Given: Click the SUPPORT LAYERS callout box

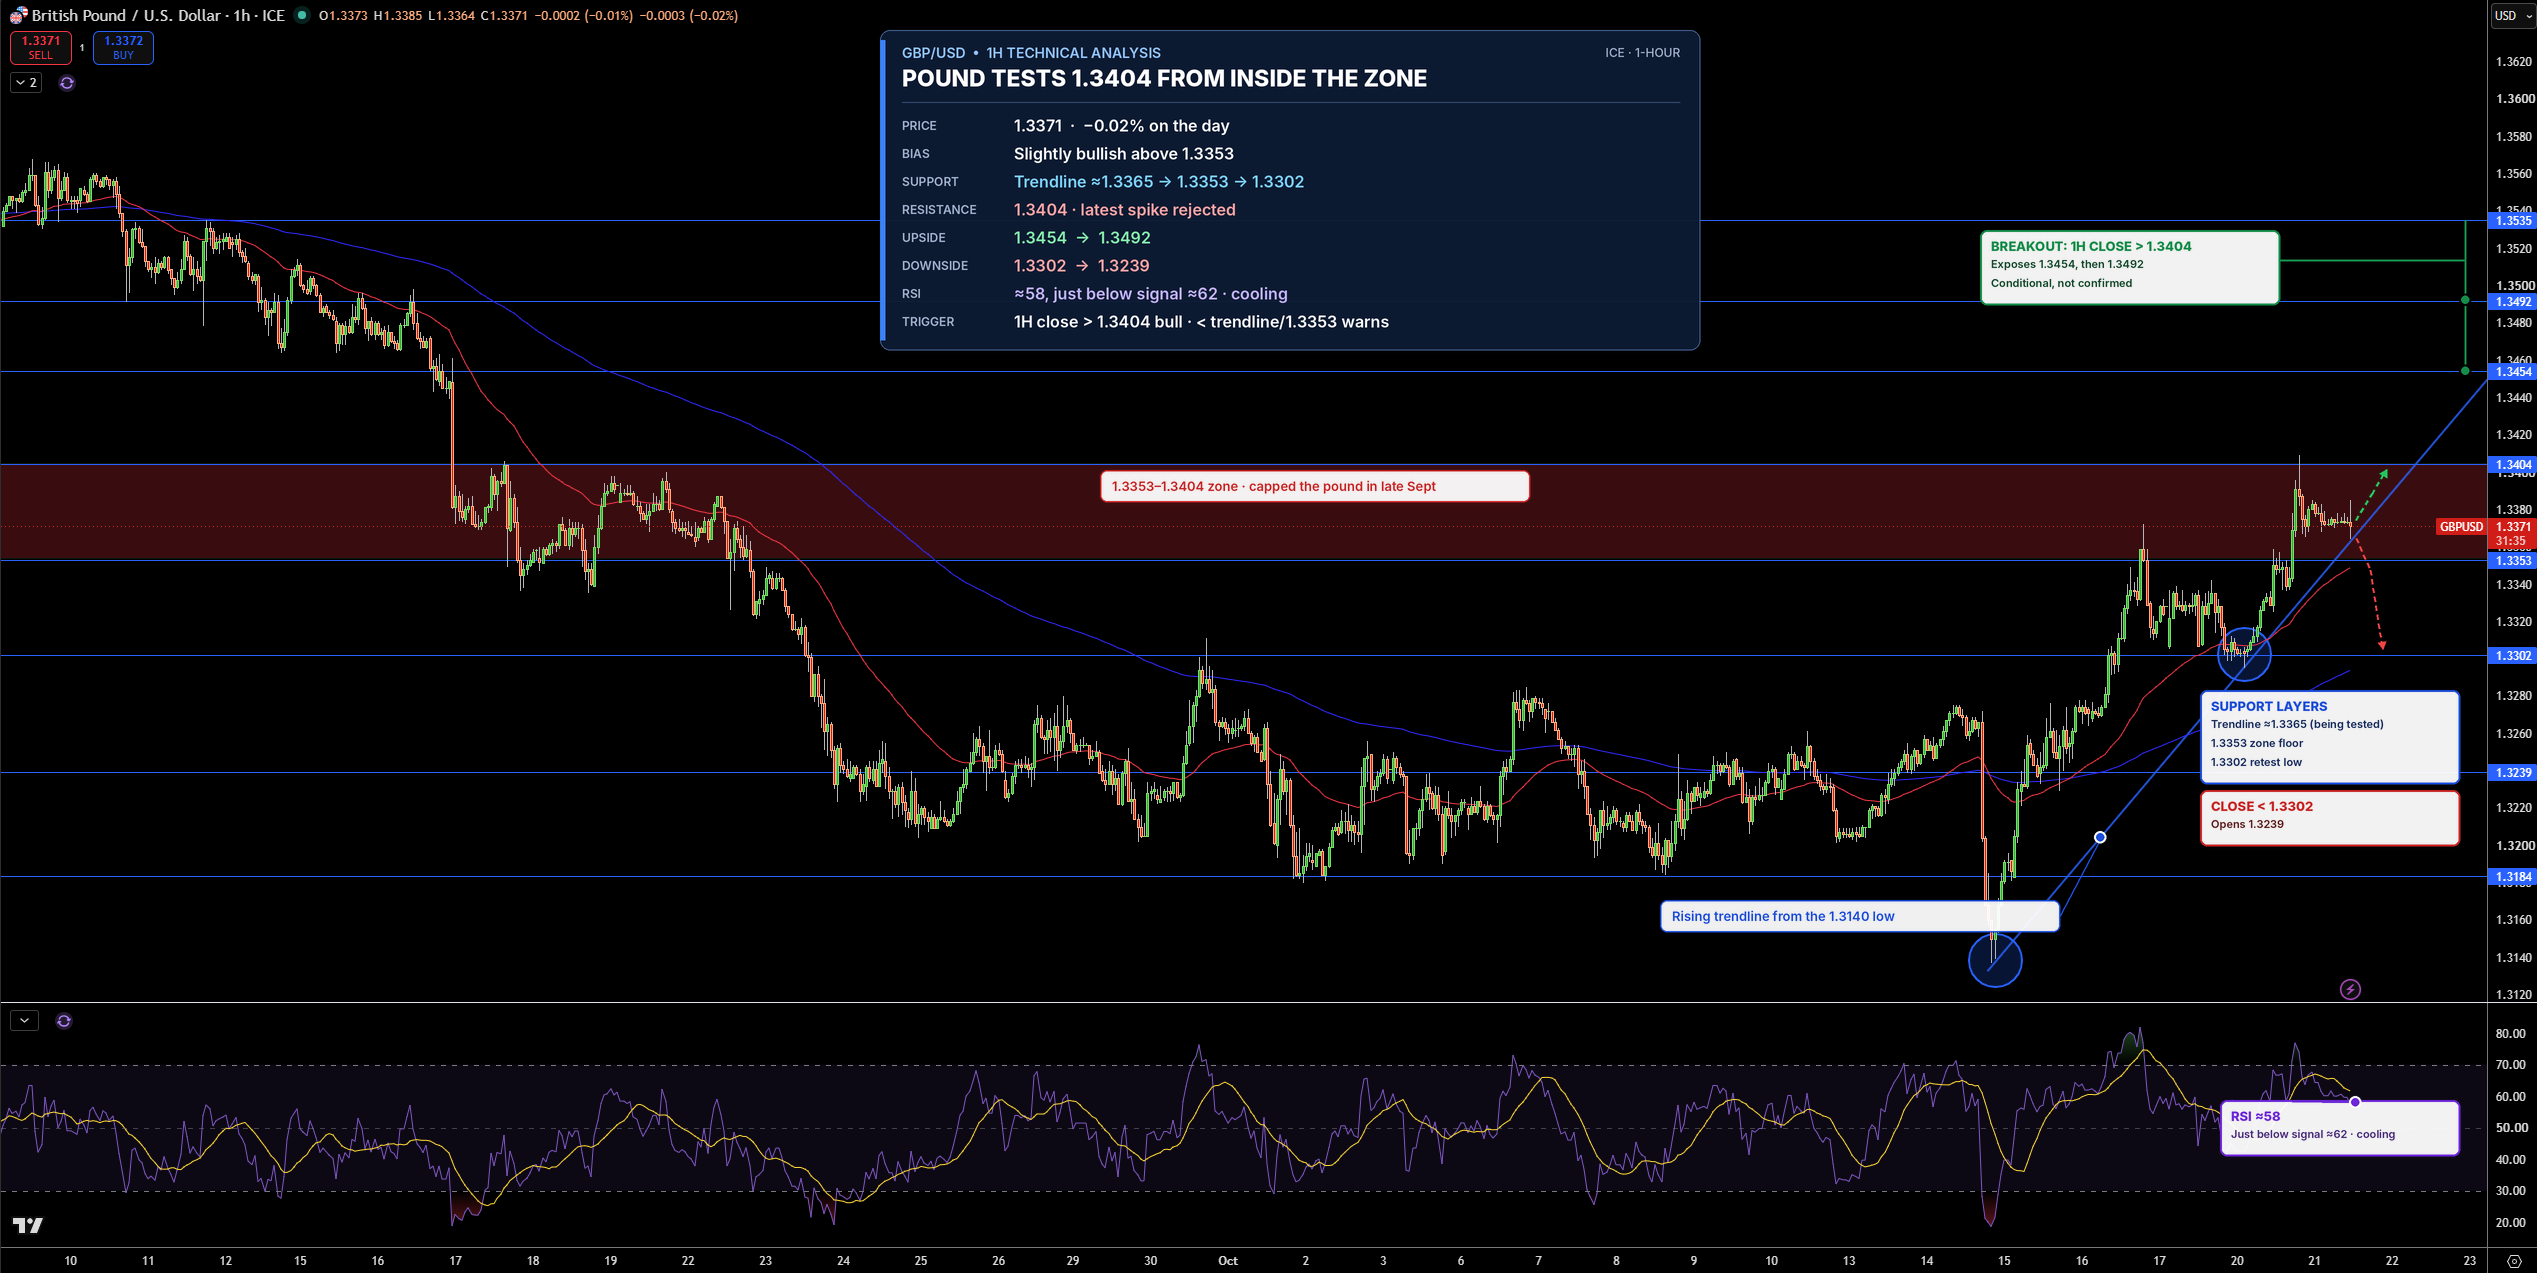Looking at the screenshot, I should tap(2329, 736).
